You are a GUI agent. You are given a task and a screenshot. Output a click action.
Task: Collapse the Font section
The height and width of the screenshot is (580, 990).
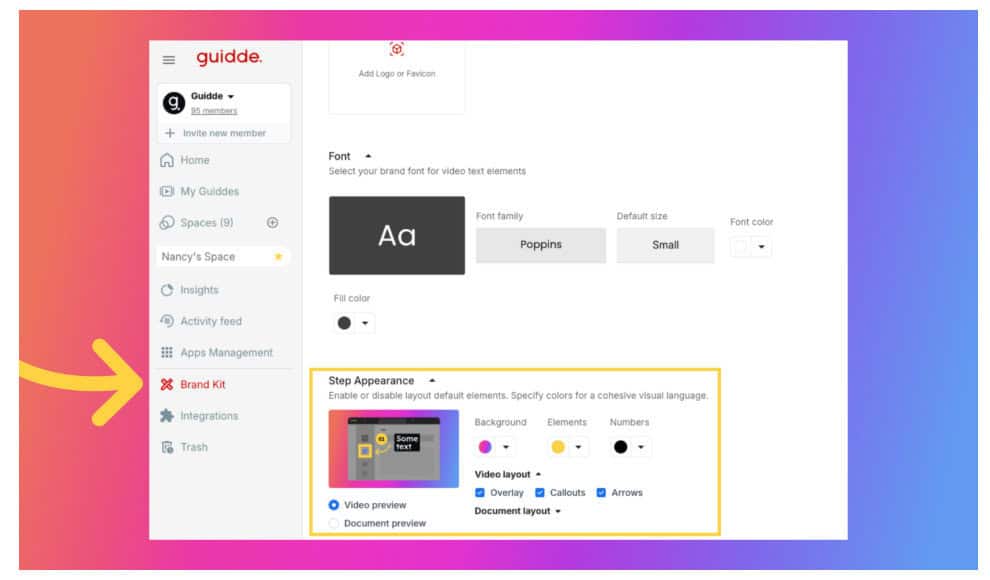coord(368,156)
